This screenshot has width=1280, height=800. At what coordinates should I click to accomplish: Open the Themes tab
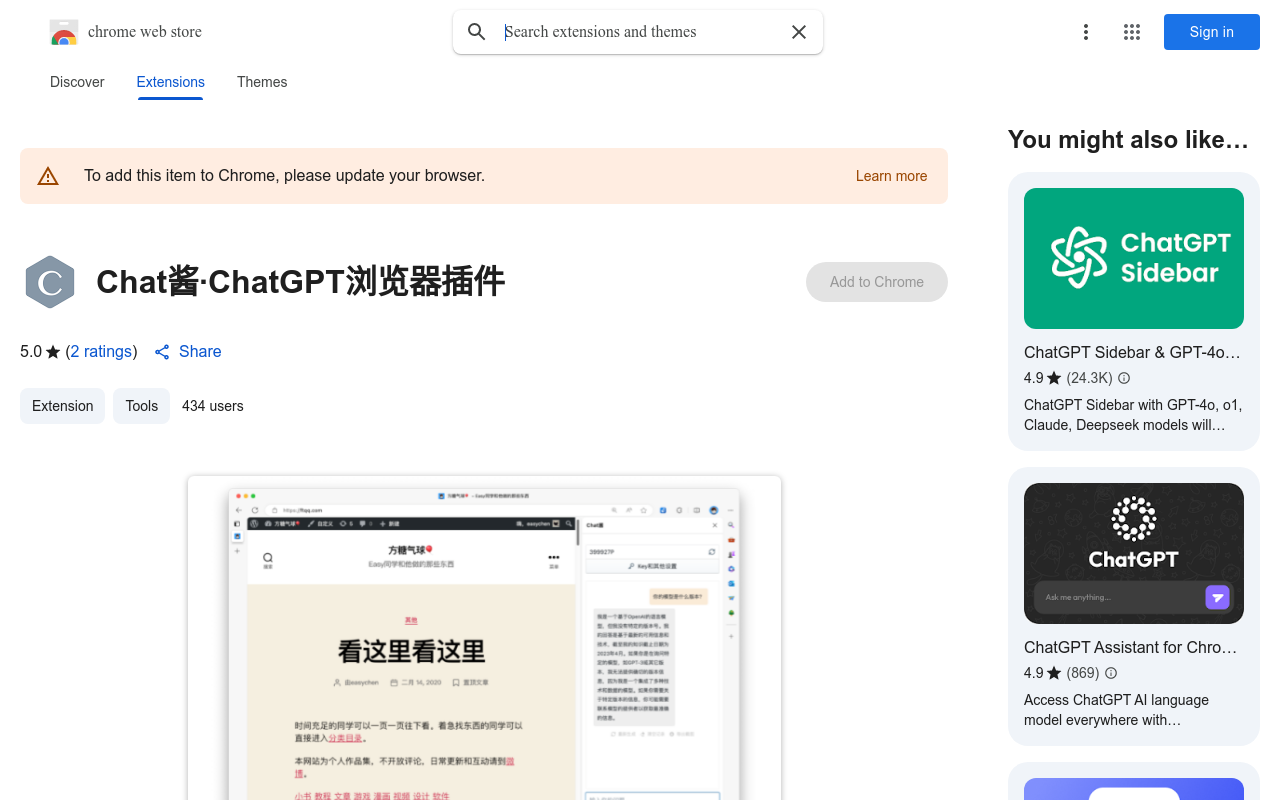262,82
